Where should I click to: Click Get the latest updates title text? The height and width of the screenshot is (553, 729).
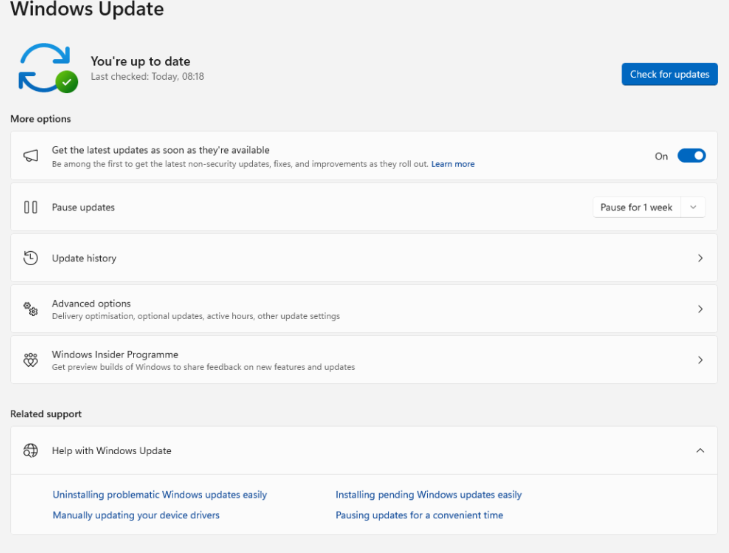160,150
